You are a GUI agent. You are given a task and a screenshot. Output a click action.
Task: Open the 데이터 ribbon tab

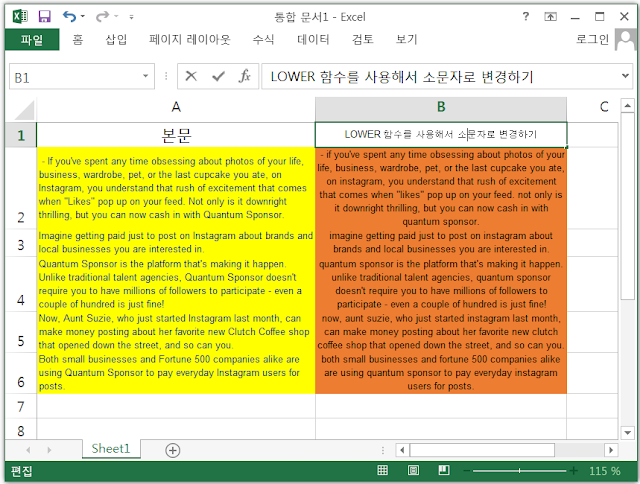point(313,40)
